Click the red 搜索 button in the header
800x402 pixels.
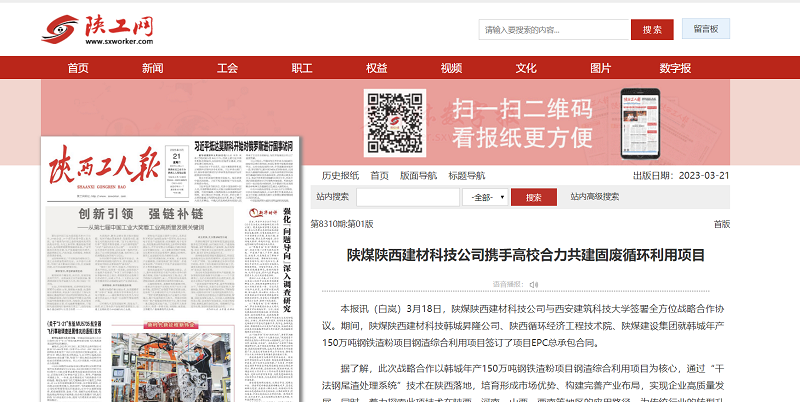652,30
